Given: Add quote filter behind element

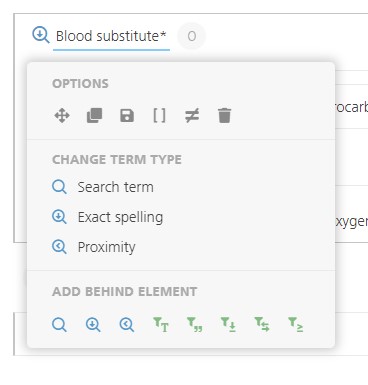Looking at the screenshot, I should (x=195, y=324).
